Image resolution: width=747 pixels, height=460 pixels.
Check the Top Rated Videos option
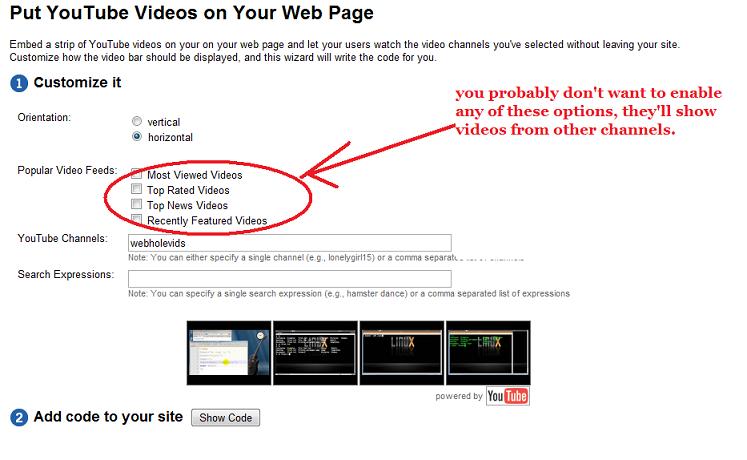point(136,189)
